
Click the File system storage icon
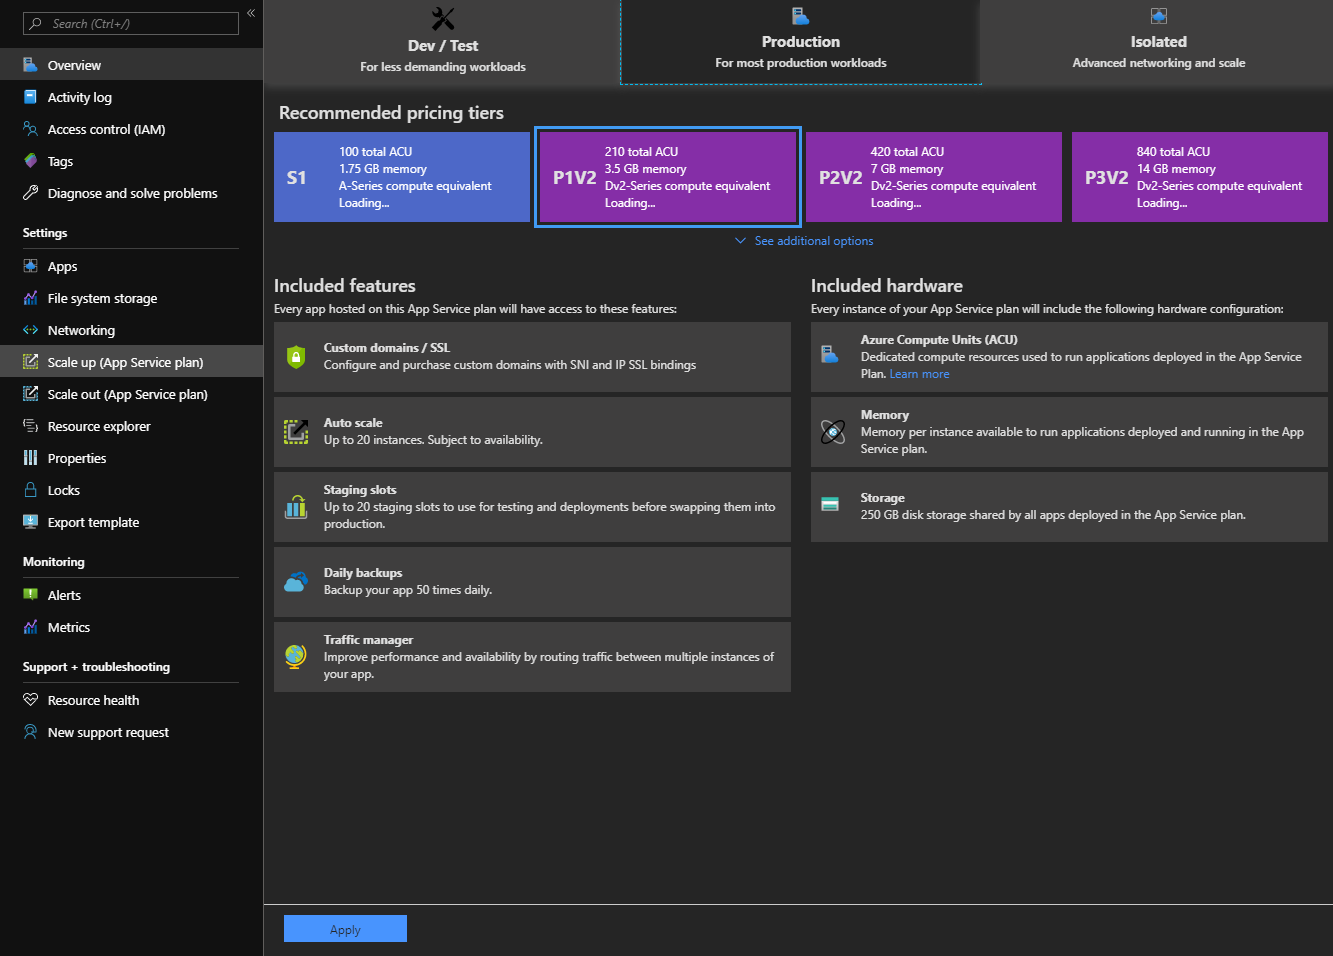(31, 298)
